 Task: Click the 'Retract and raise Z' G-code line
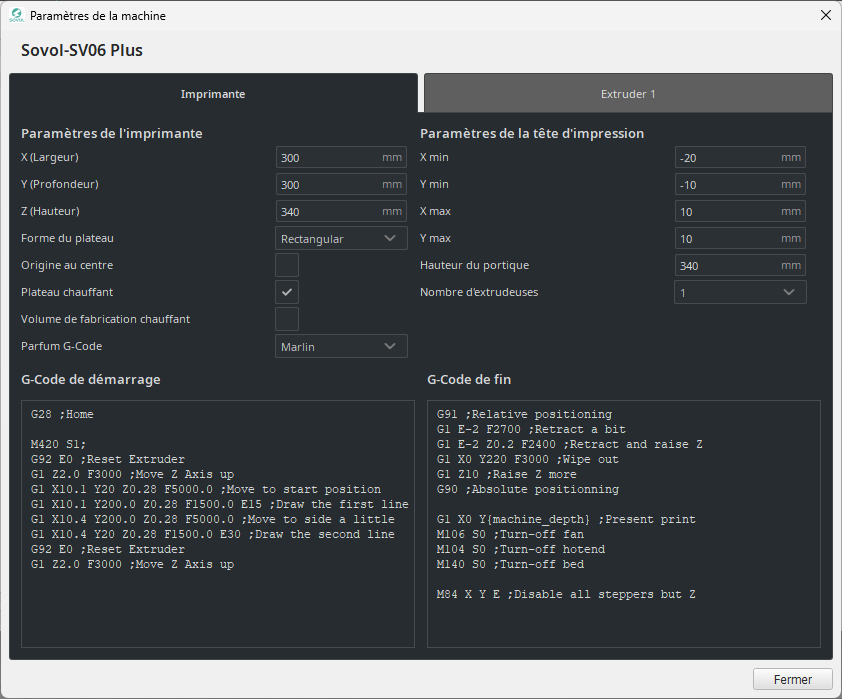coord(570,445)
